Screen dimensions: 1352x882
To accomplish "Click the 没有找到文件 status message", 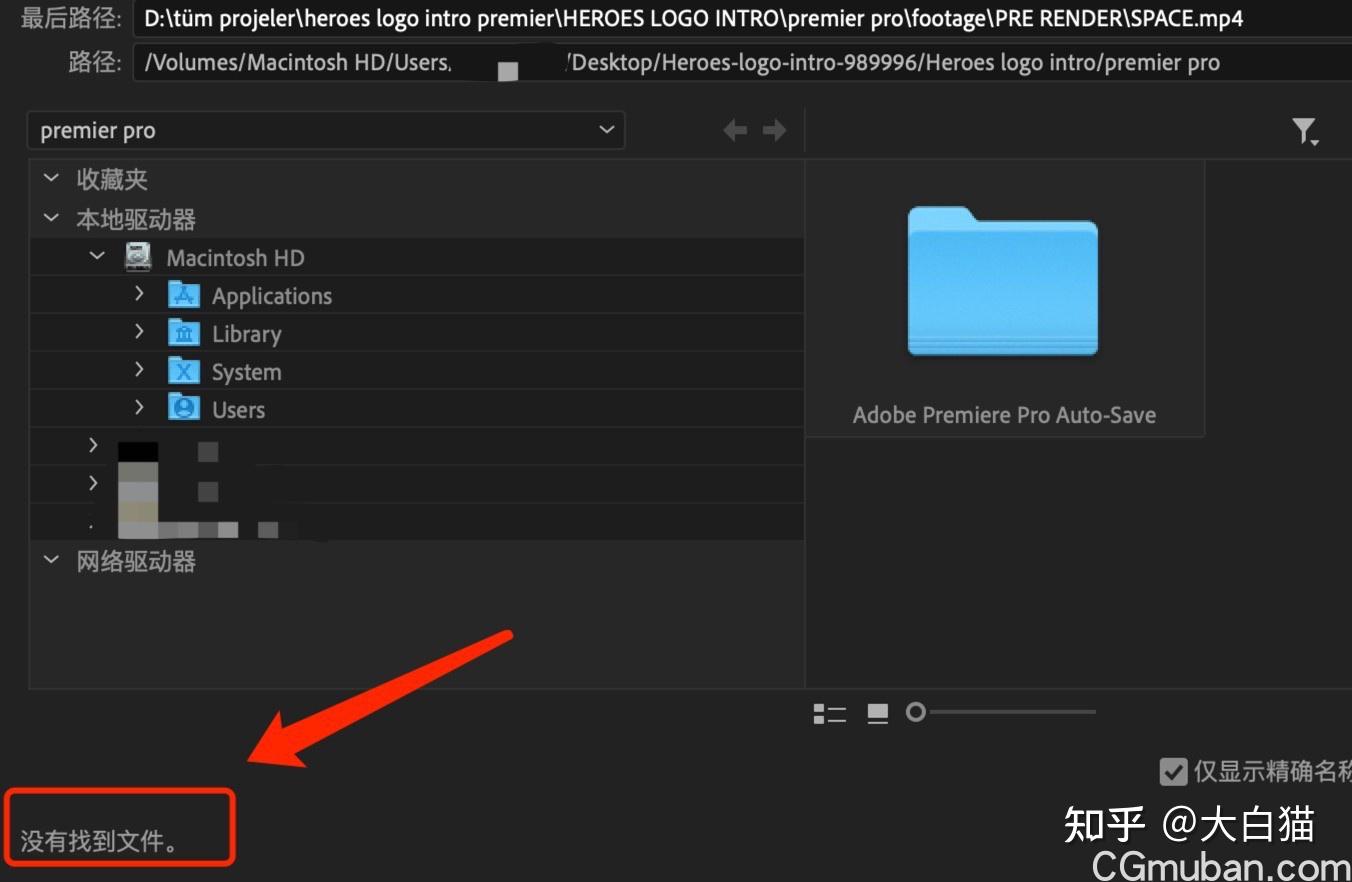I will click(x=100, y=841).
